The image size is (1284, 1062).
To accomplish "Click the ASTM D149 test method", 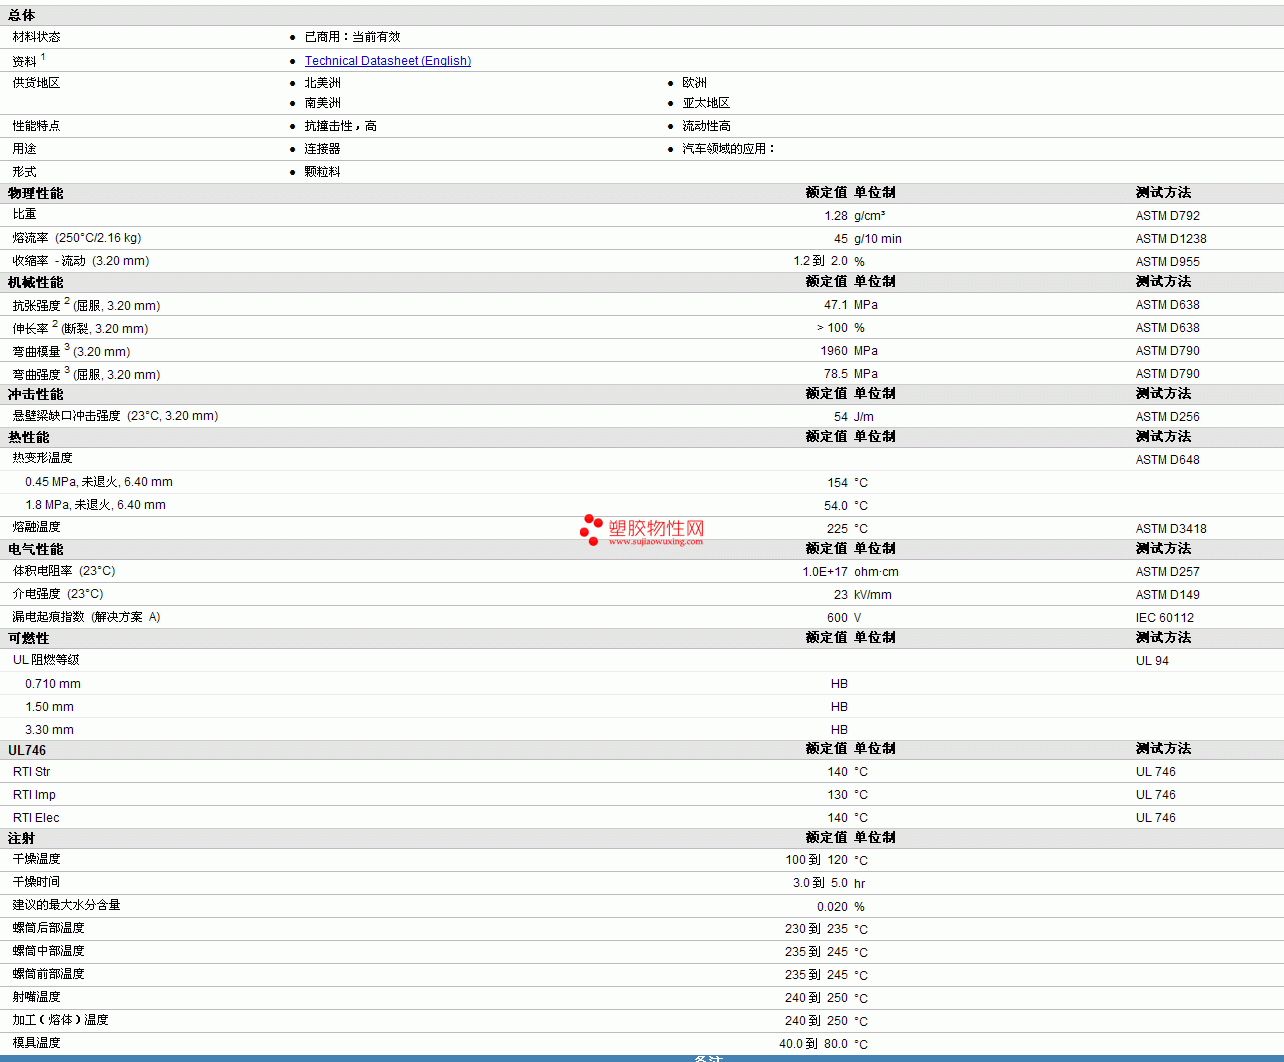I will 1168,595.
